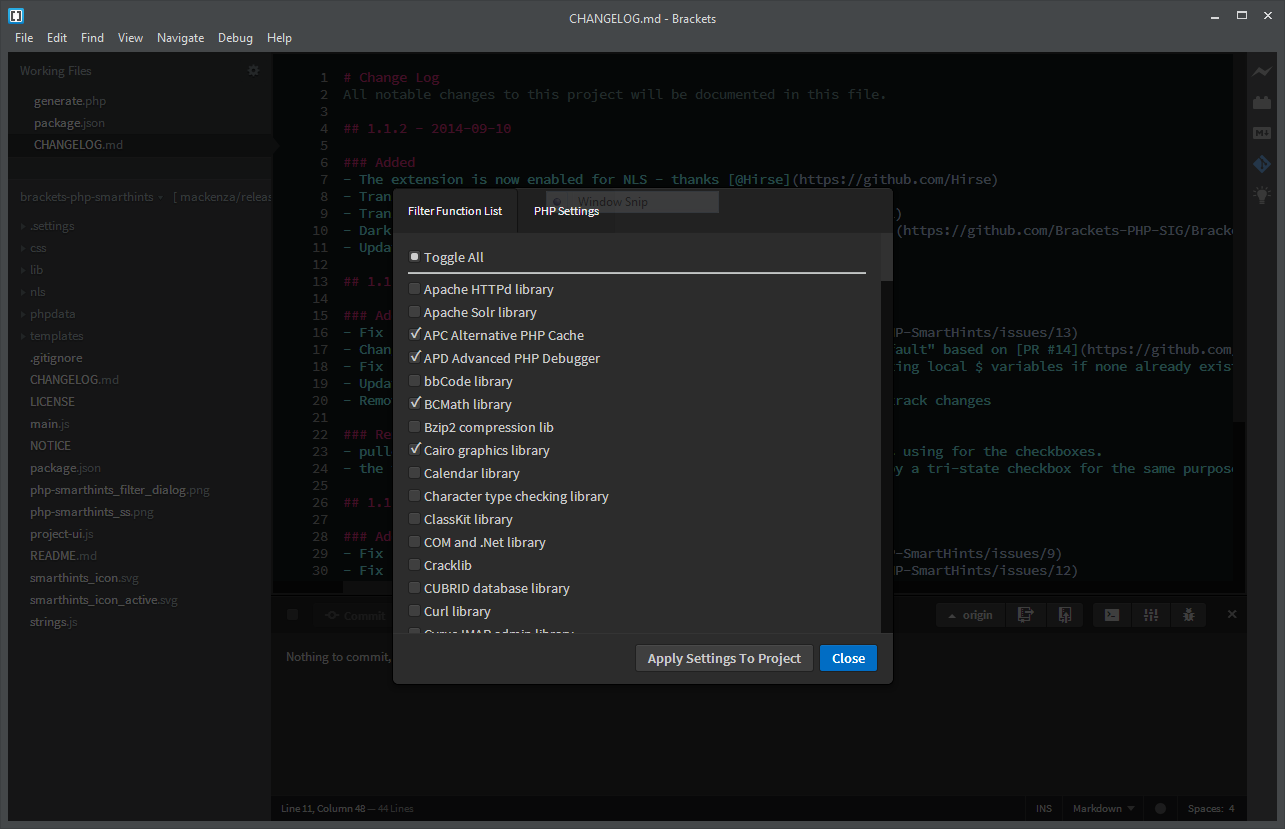
Task: Open generate.php in Working Files
Action: click(x=70, y=101)
